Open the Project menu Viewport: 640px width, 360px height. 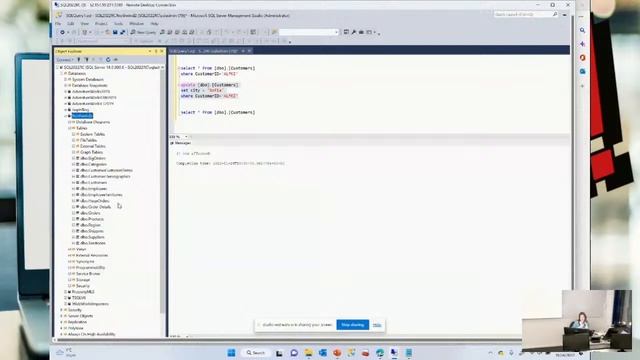[x=101, y=24]
